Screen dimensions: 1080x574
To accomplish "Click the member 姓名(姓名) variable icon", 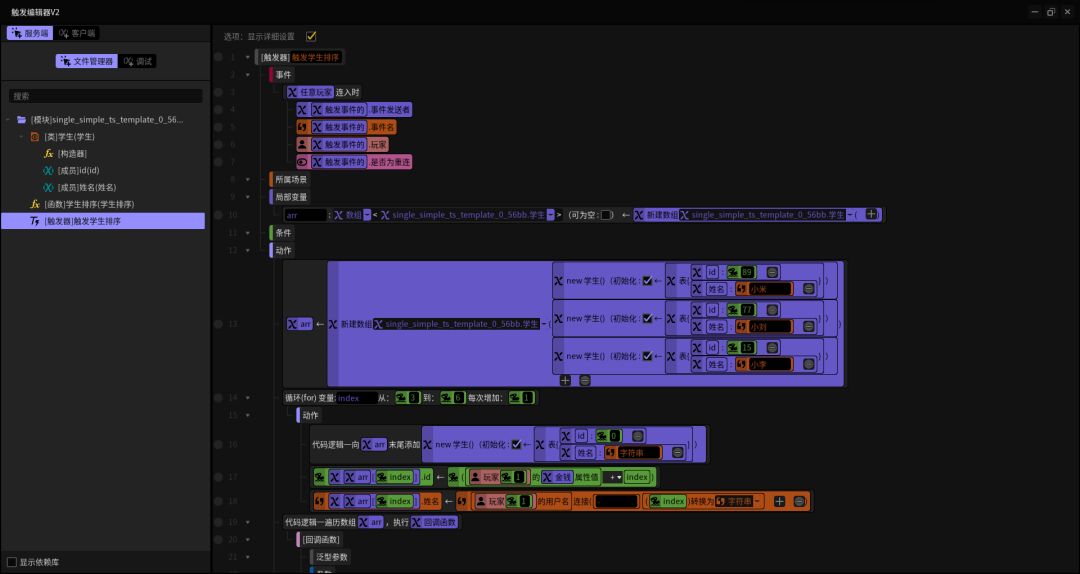I will tap(48, 187).
